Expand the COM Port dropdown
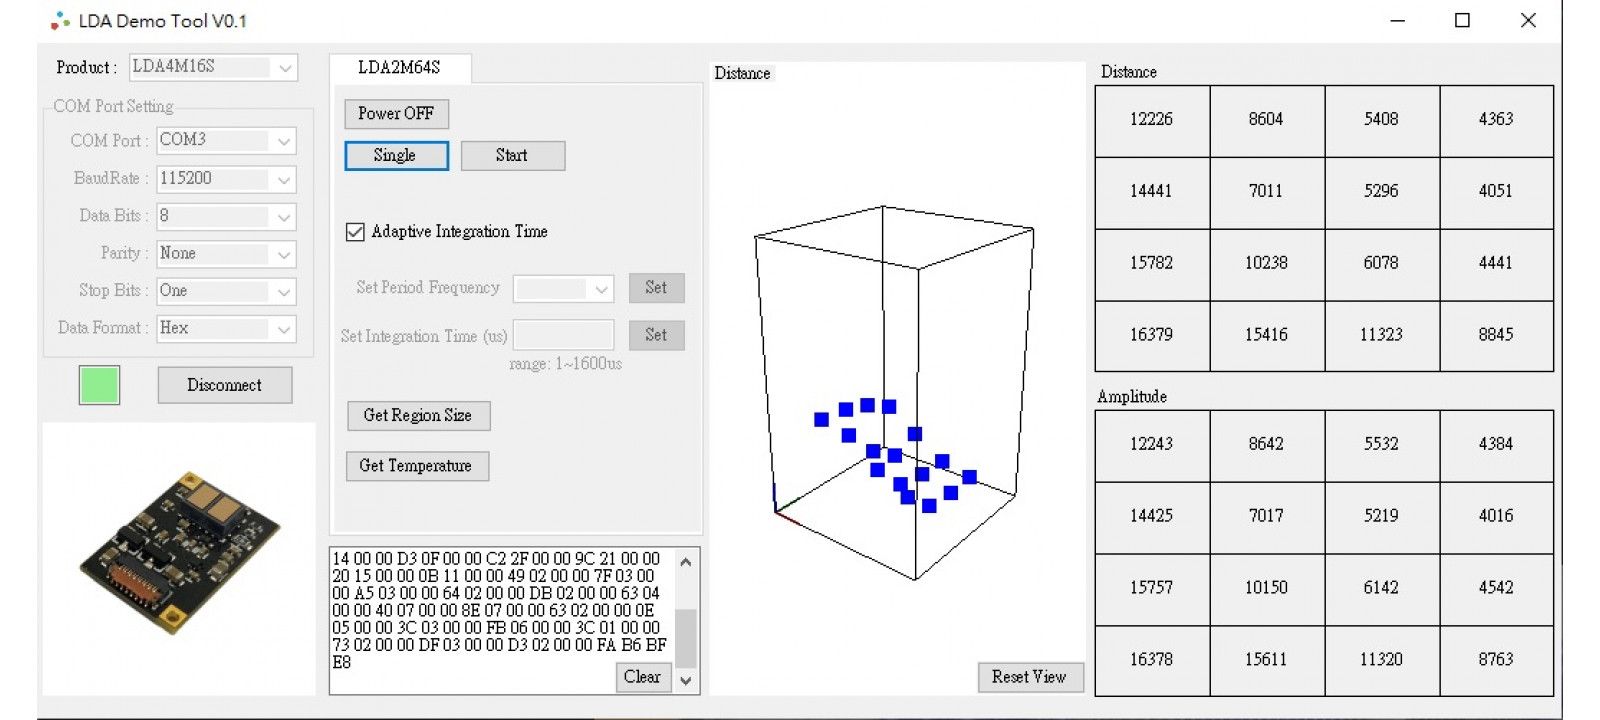The height and width of the screenshot is (720, 1600). pyautogui.click(x=284, y=141)
